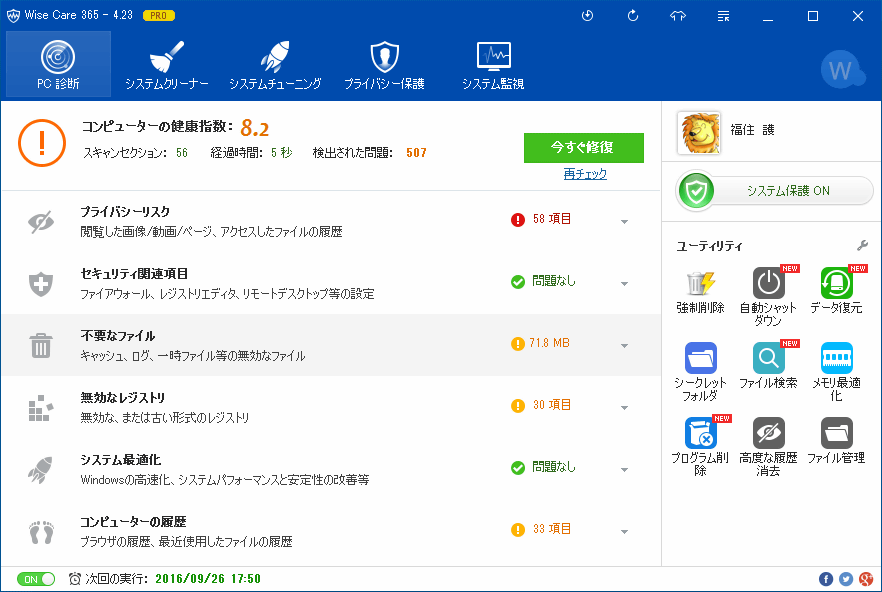This screenshot has height=592, width=882.
Task: Click the clock-arrow icon in title bar
Action: pos(587,16)
